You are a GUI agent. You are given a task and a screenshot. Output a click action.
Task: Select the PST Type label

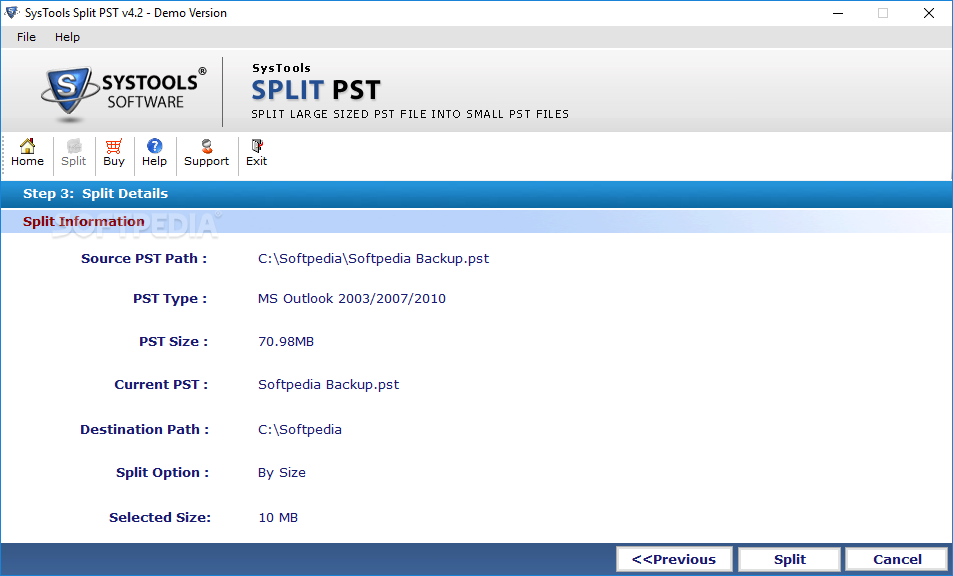coord(170,299)
